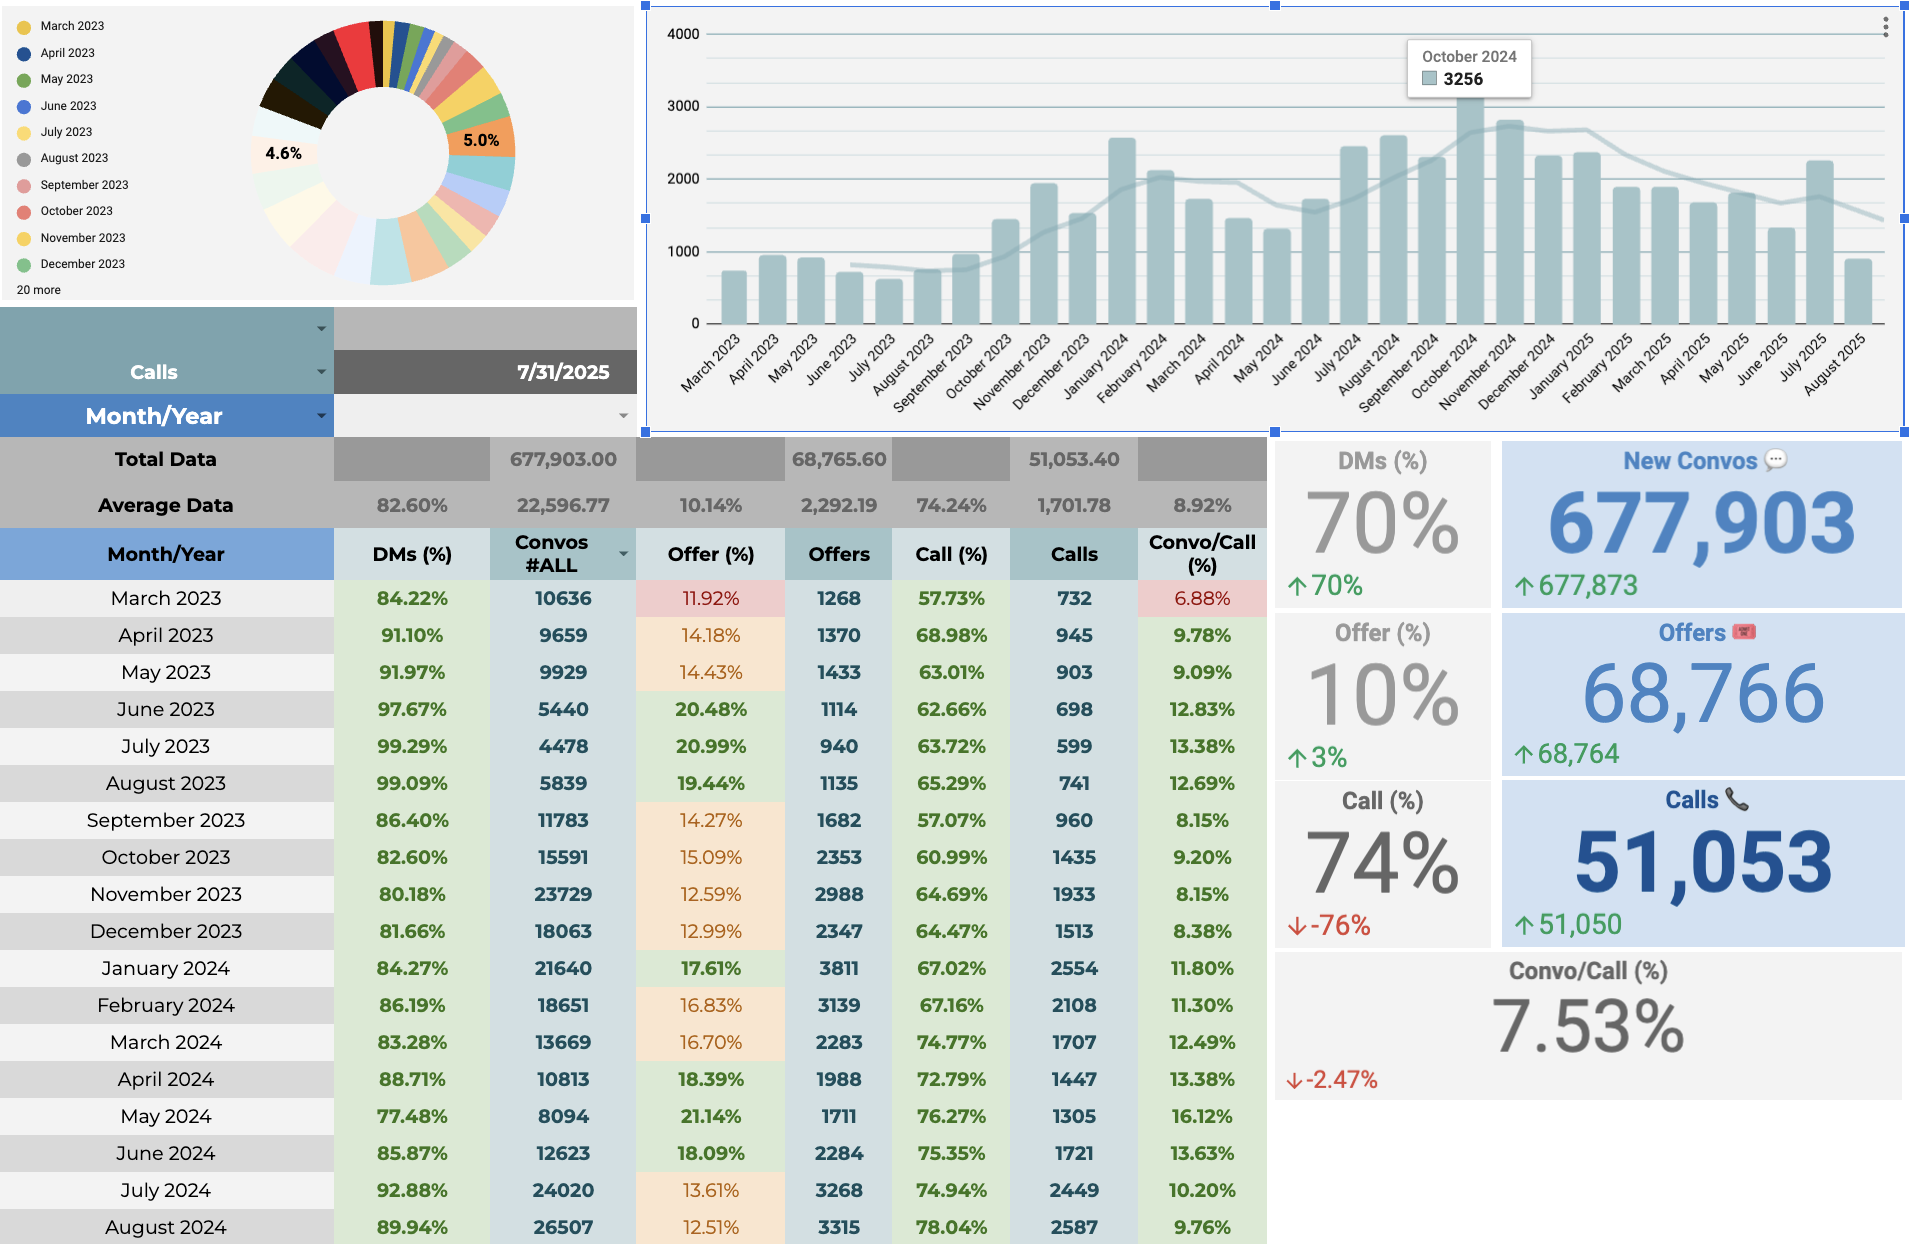The width and height of the screenshot is (1914, 1244).
Task: Select September 2023 in the pie legend
Action: coord(84,185)
